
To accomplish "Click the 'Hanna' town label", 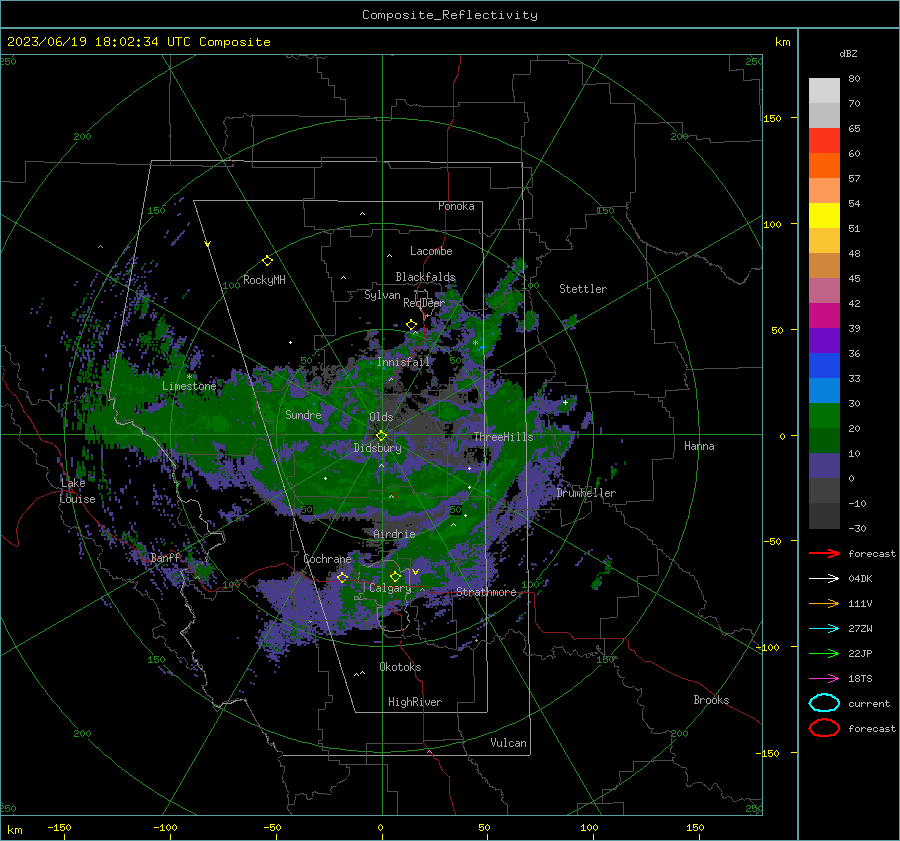I will point(699,446).
